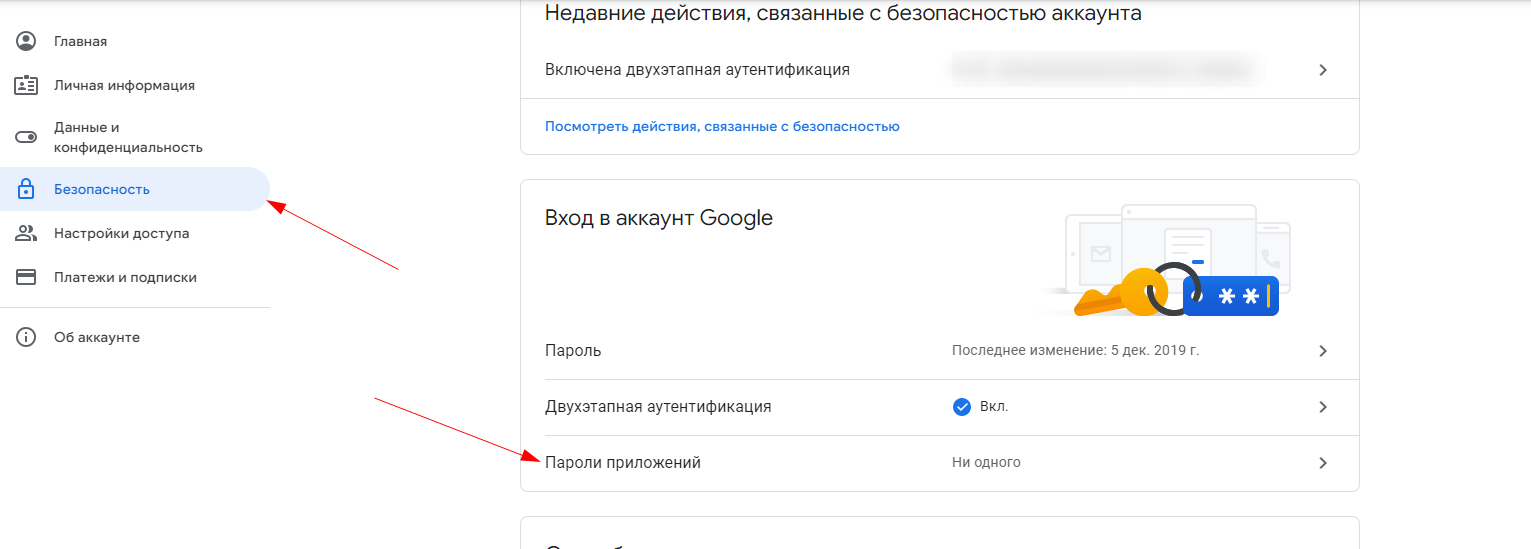Click the Payments credit card icon
The width and height of the screenshot is (1531, 549).
tap(26, 277)
